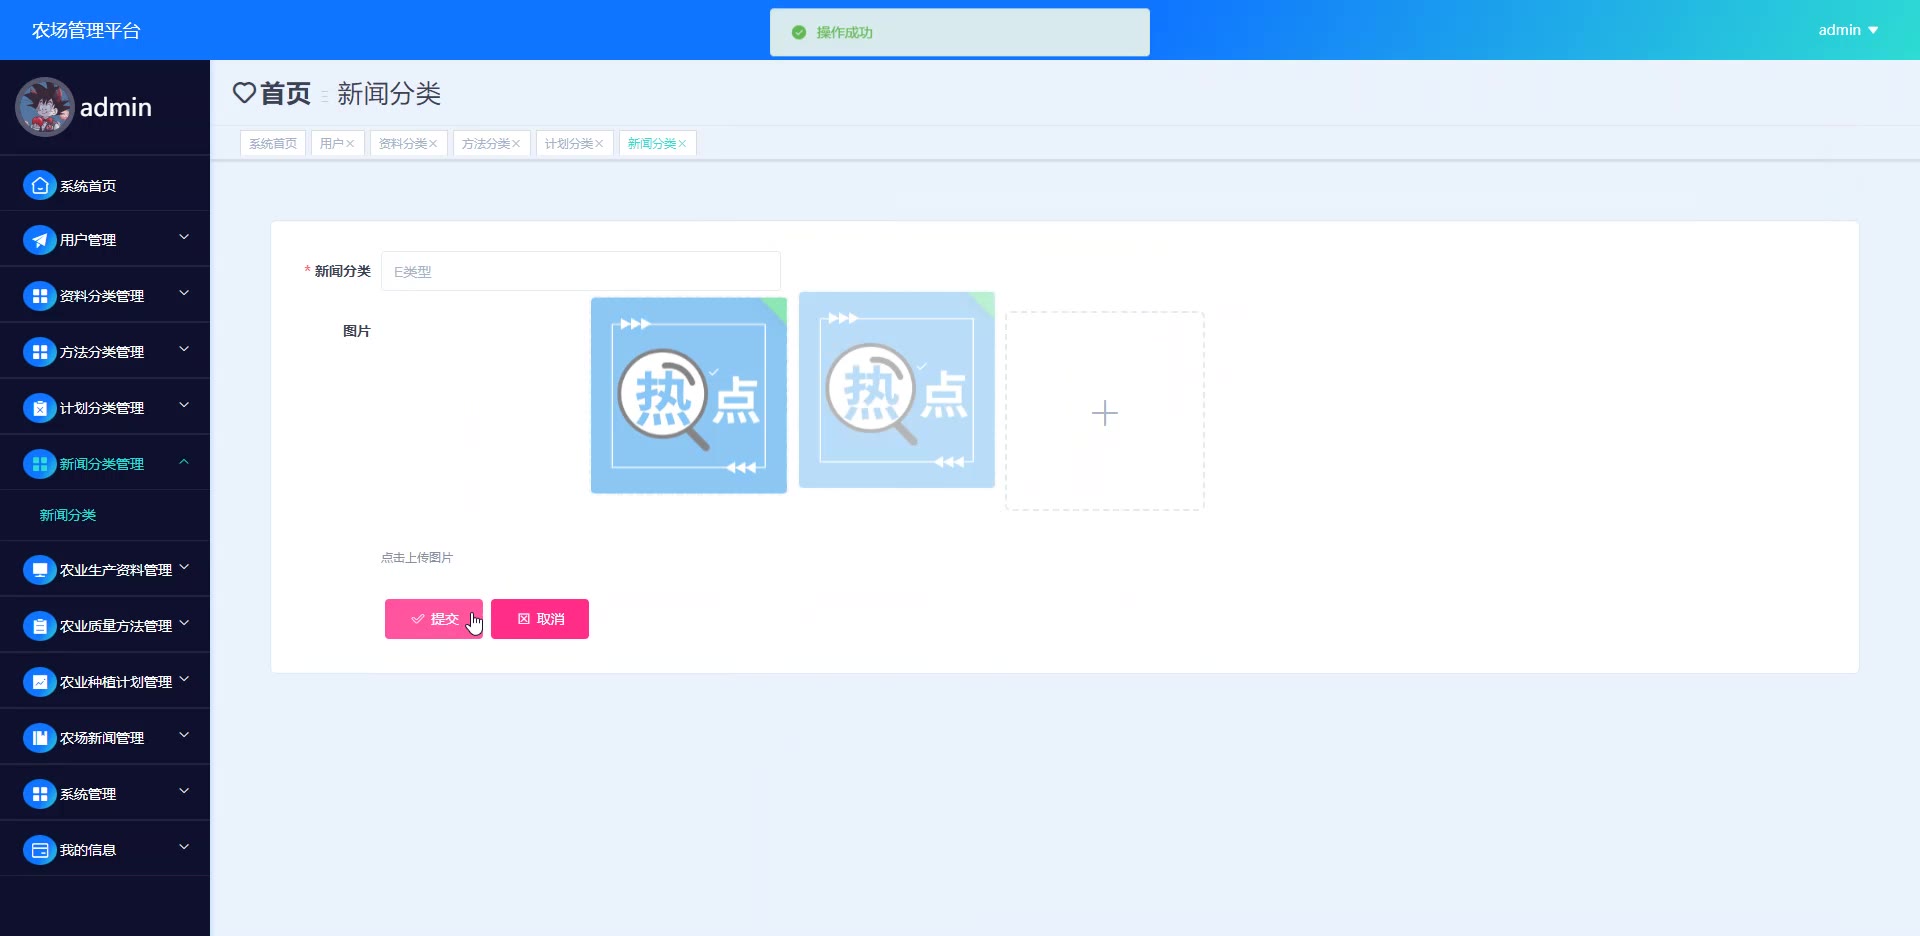Click the 农场管理平台 title
Image resolution: width=1920 pixels, height=936 pixels.
click(x=86, y=31)
